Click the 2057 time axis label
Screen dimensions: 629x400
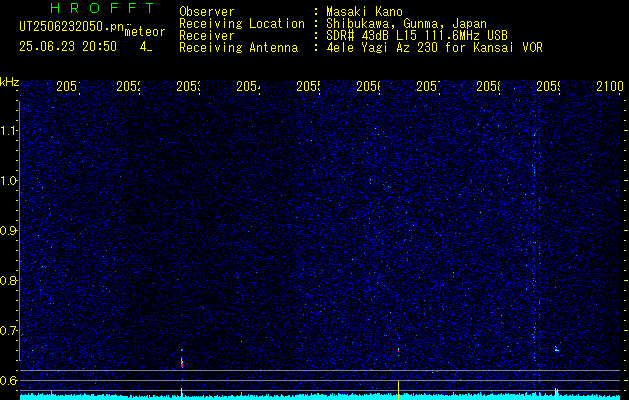tap(428, 86)
